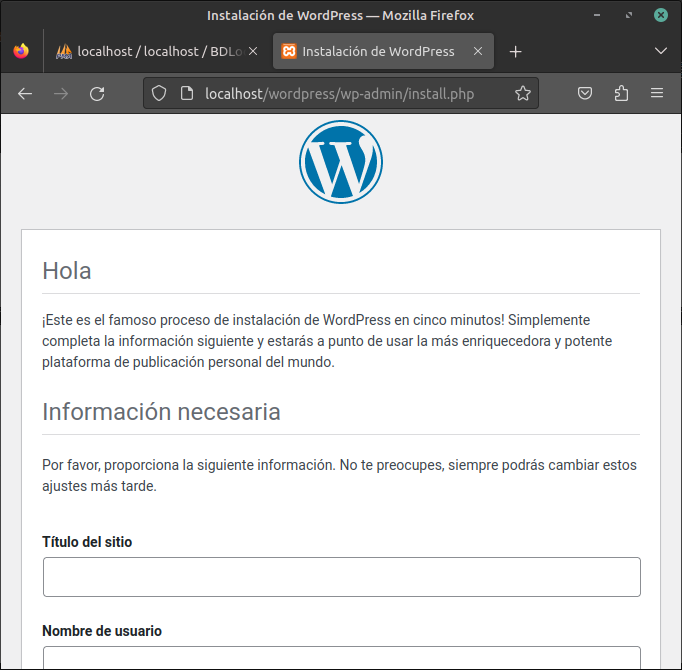
Task: Close the localhost phpMyAdmin tab
Action: 253,51
